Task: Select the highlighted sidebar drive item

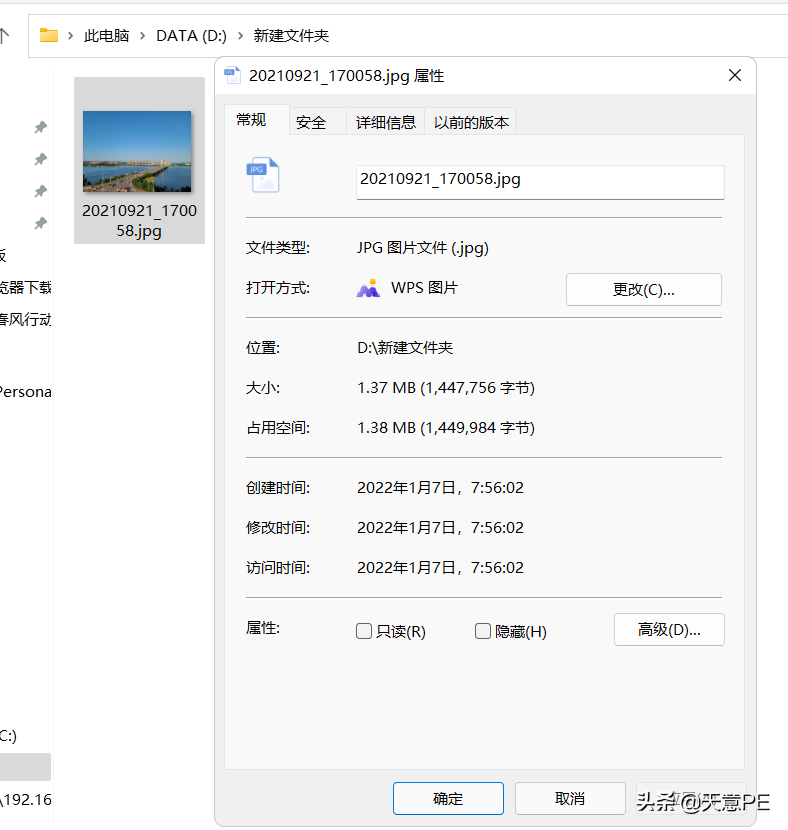Action: 25,767
